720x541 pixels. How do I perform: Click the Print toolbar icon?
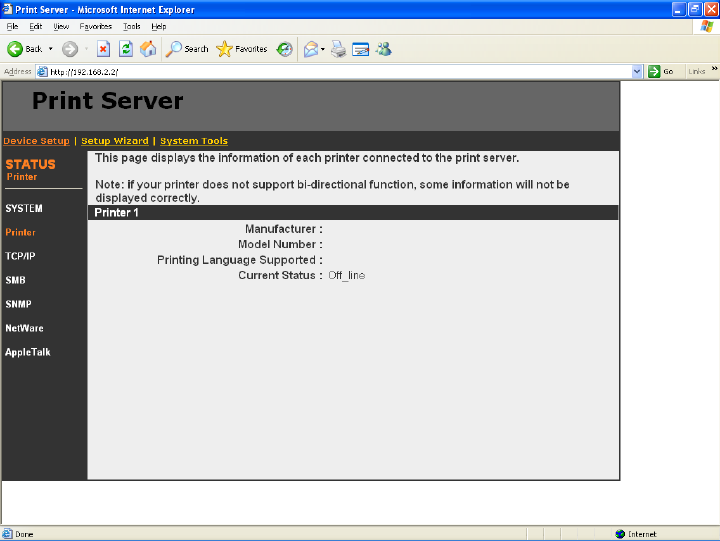(x=338, y=49)
